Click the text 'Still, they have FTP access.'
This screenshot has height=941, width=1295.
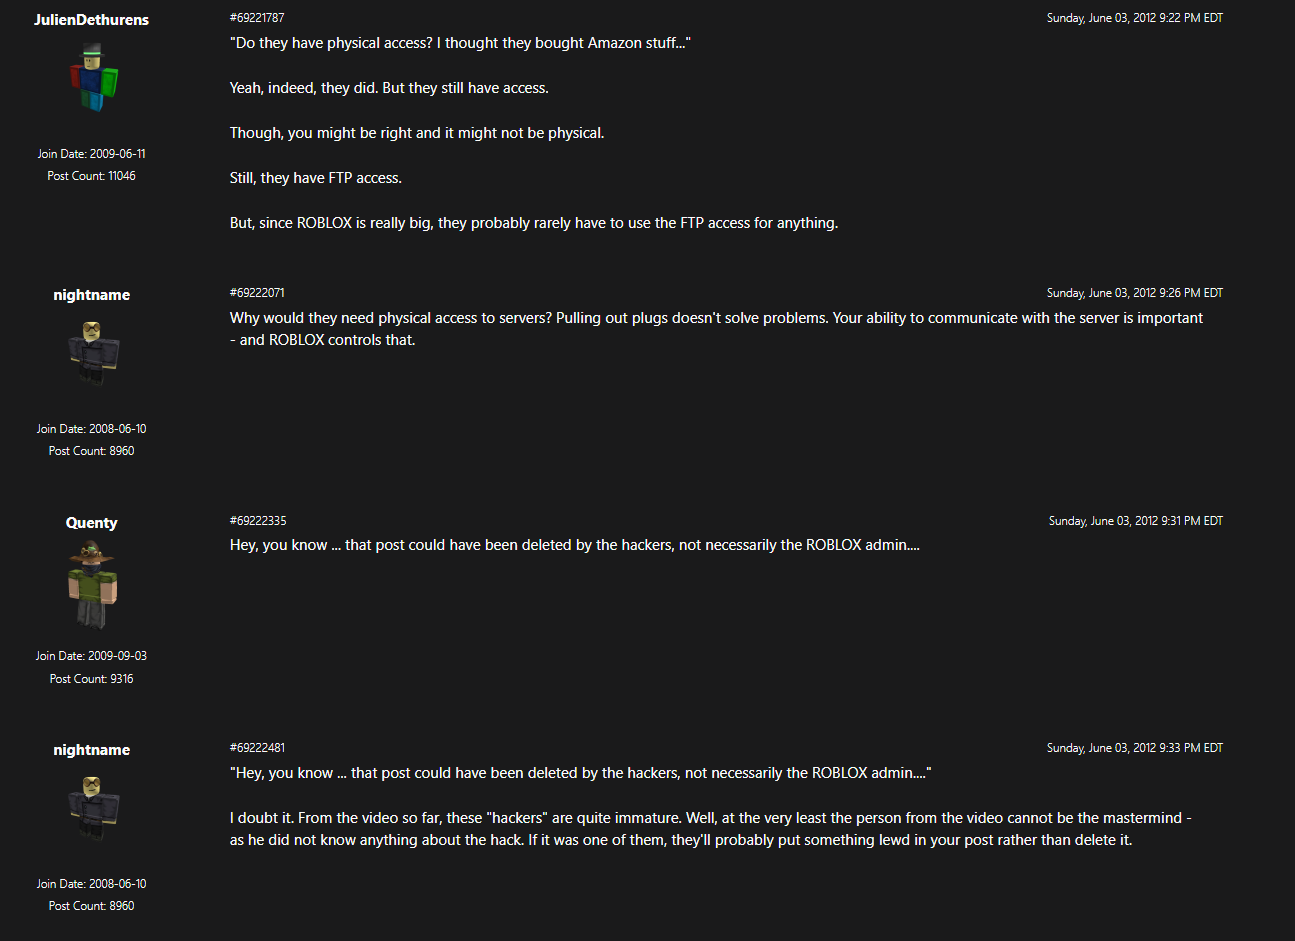[315, 178]
